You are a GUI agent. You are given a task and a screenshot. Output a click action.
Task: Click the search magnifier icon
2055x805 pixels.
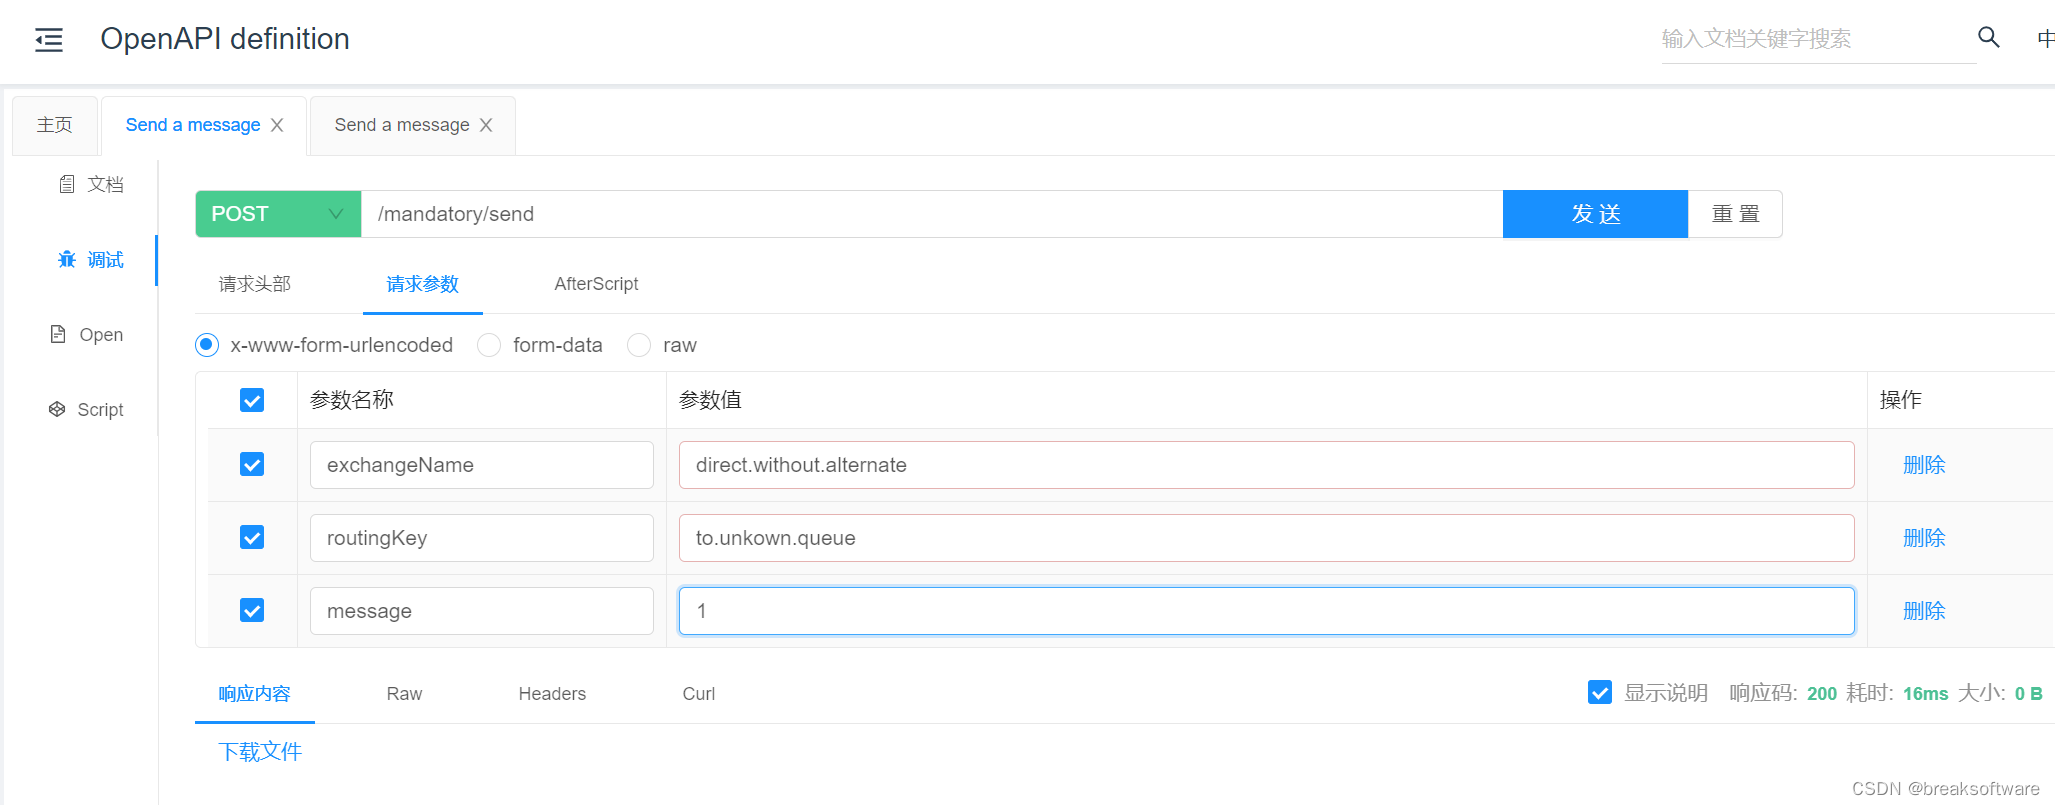[x=1988, y=37]
